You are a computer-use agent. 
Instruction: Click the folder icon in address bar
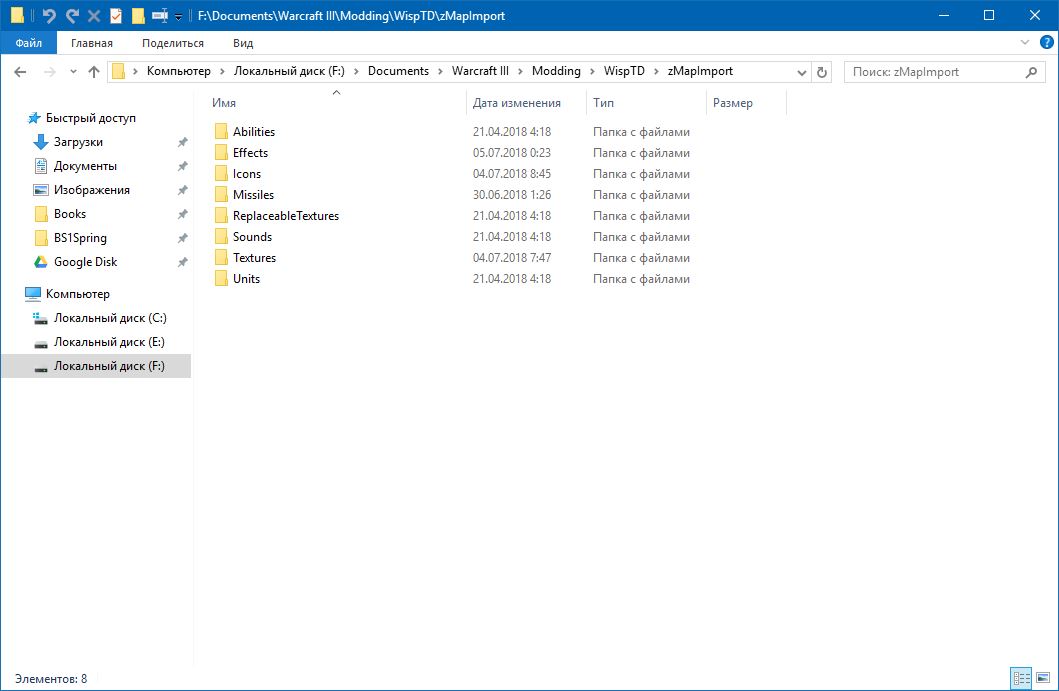[118, 71]
